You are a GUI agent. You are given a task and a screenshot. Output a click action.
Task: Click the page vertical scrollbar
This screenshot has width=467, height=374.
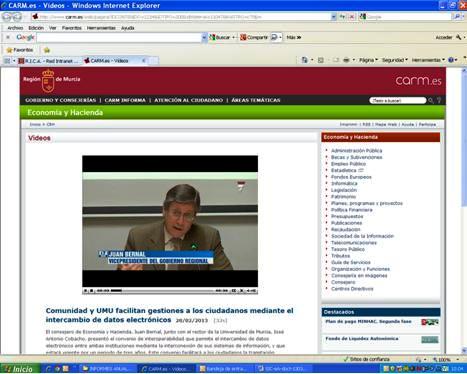point(464,211)
